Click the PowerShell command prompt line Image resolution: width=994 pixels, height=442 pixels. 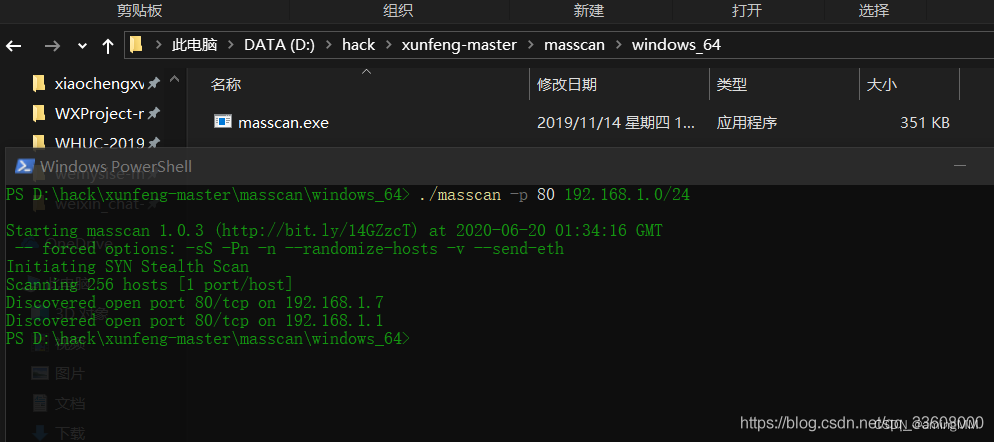[208, 339]
